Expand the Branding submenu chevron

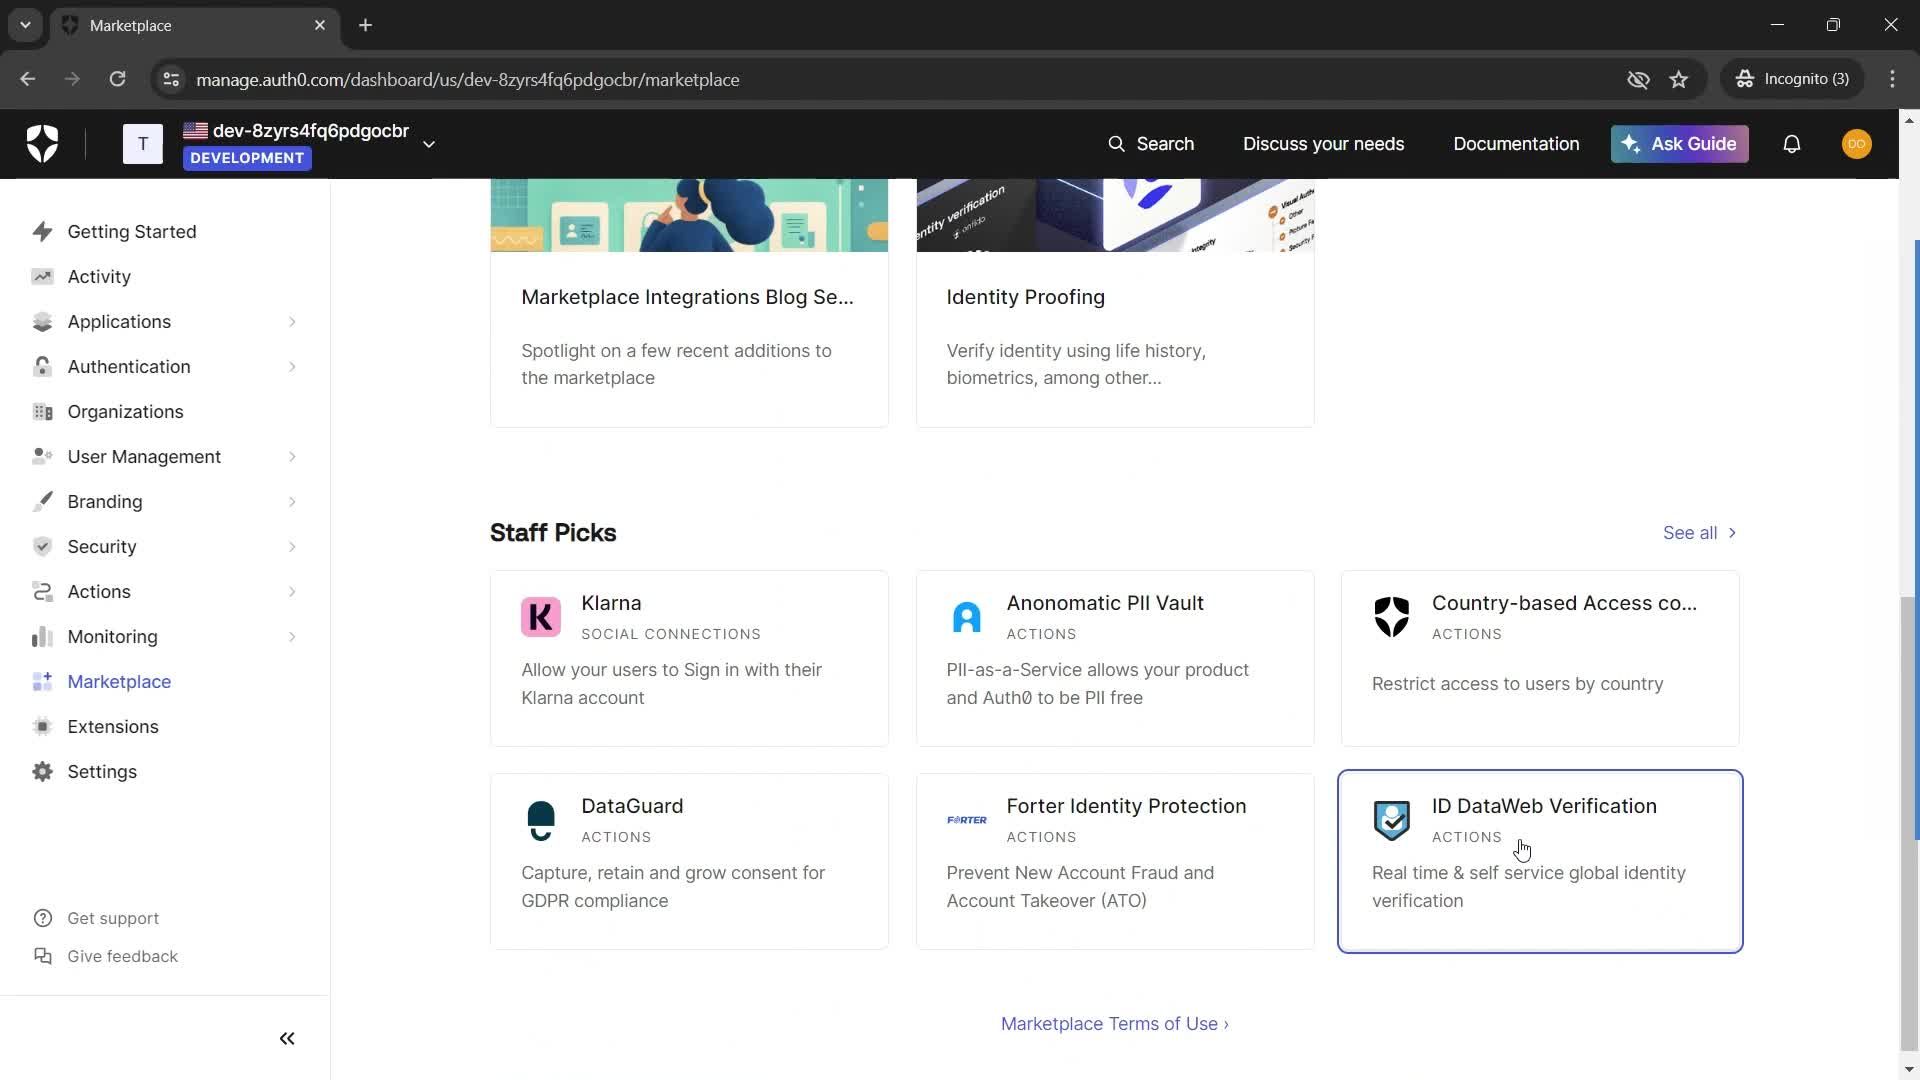[x=292, y=502]
